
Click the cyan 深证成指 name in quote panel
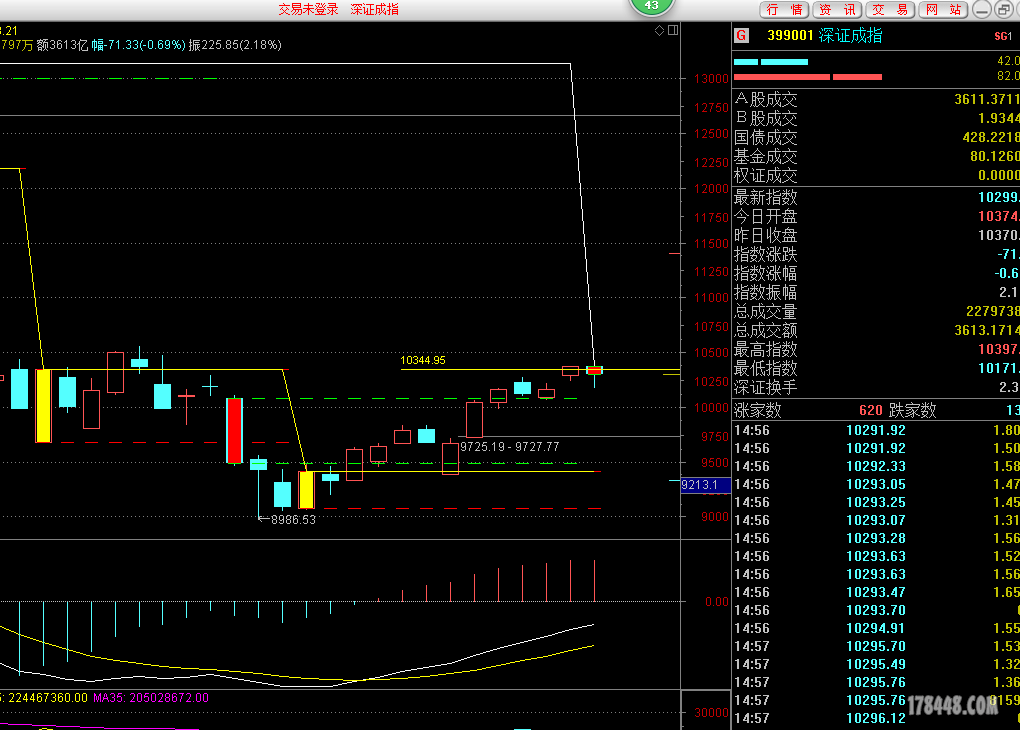click(850, 36)
